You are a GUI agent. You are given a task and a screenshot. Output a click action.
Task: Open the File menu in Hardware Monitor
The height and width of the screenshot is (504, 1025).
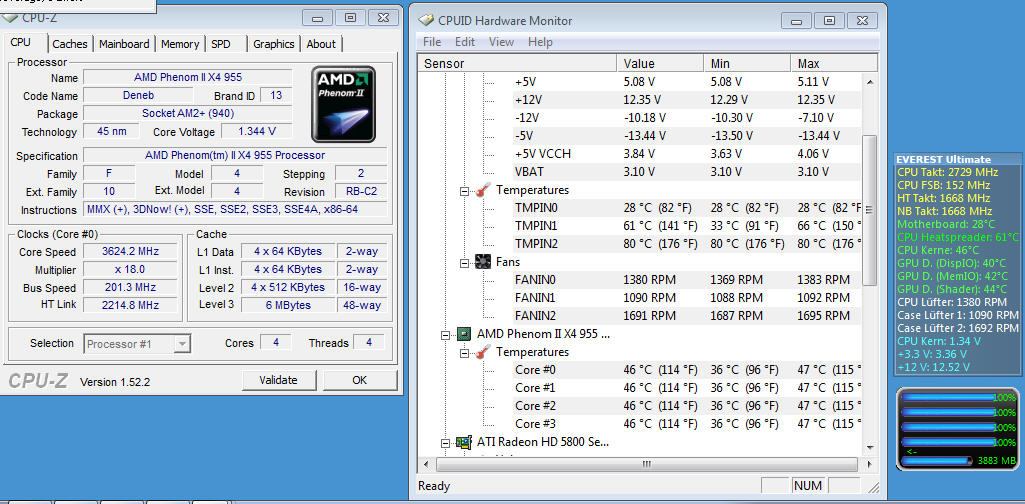(x=432, y=42)
